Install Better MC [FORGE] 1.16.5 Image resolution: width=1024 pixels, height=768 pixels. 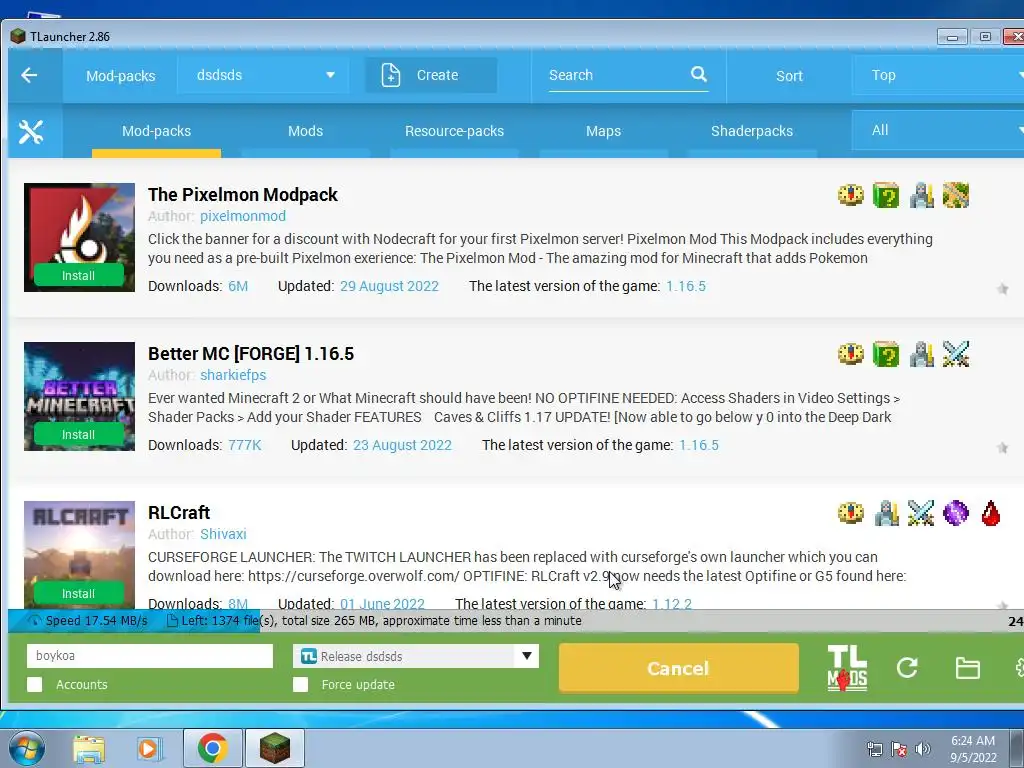[x=78, y=434]
